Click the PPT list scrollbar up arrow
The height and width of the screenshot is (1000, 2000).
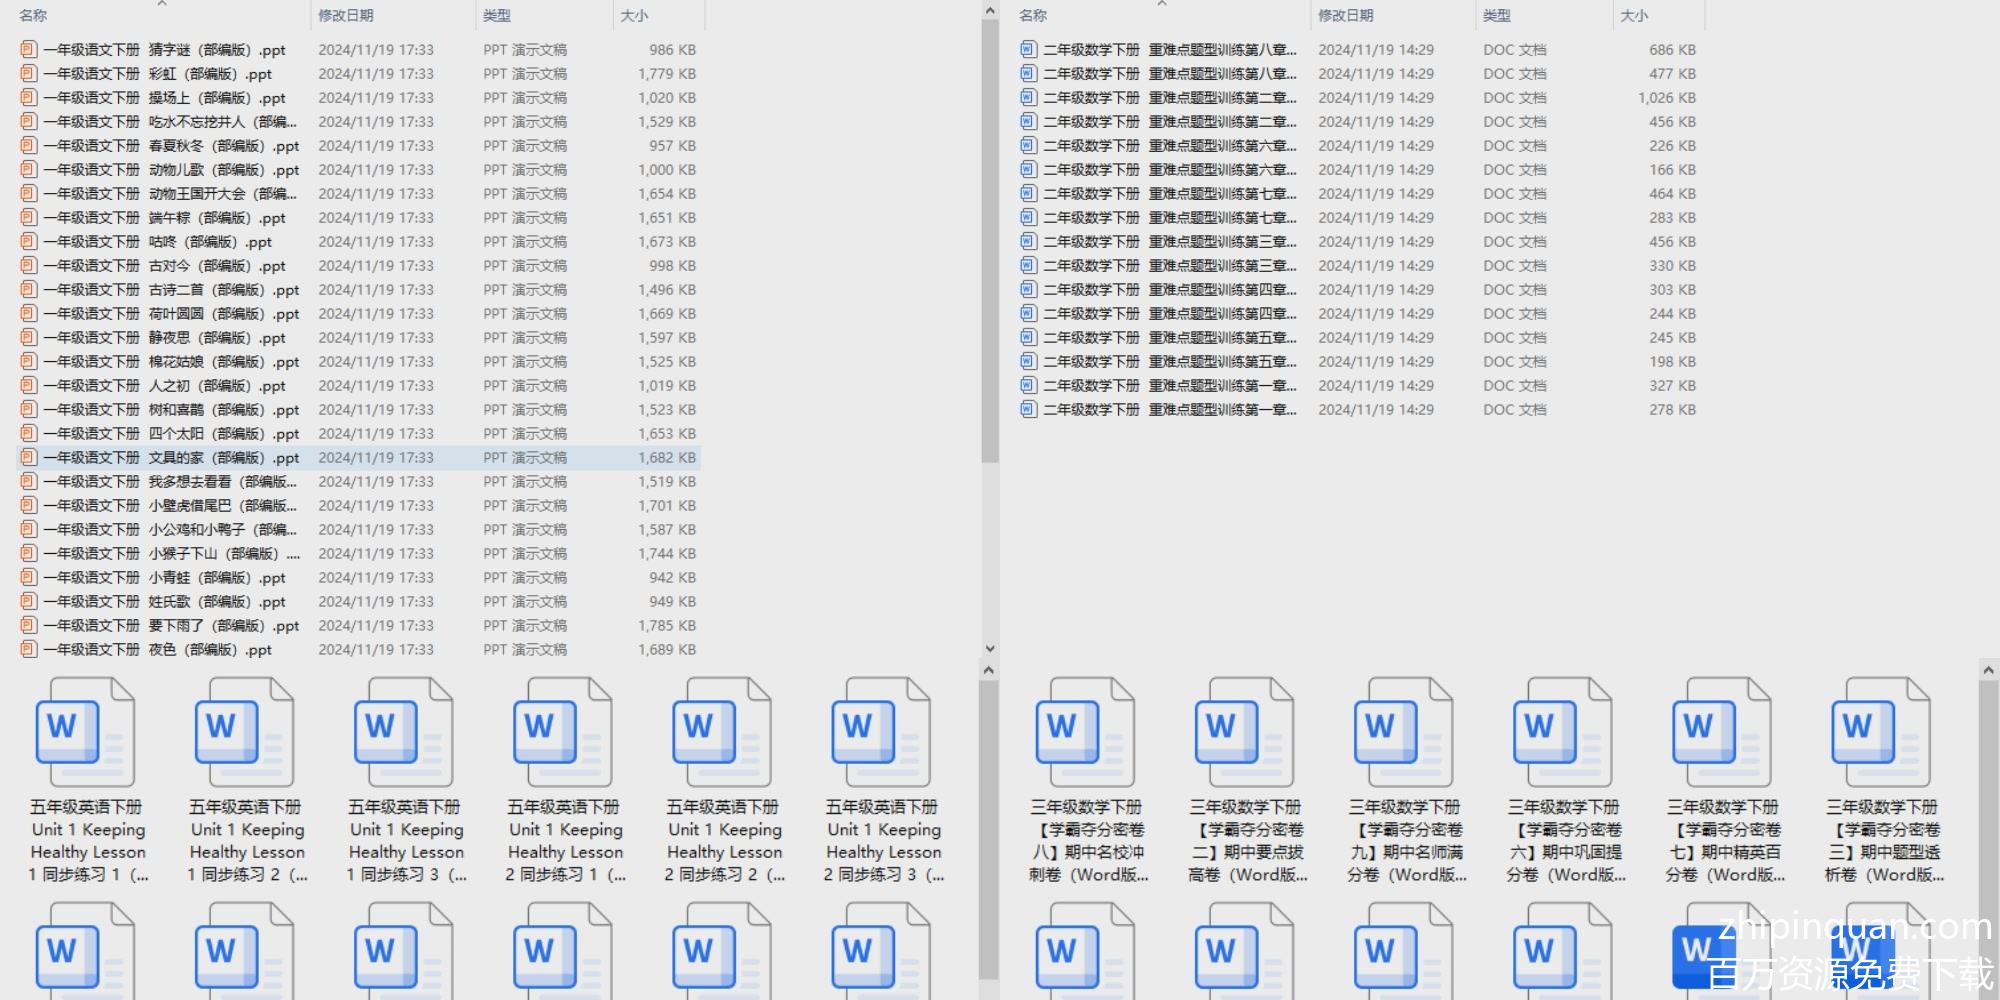coord(990,11)
